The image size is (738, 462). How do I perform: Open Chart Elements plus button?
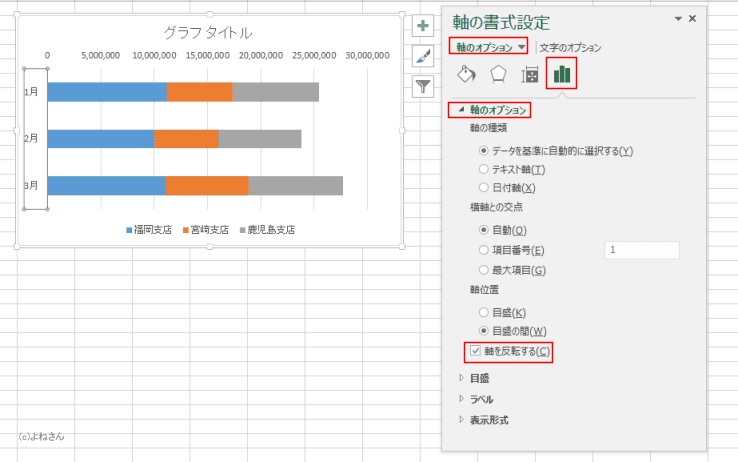423,25
